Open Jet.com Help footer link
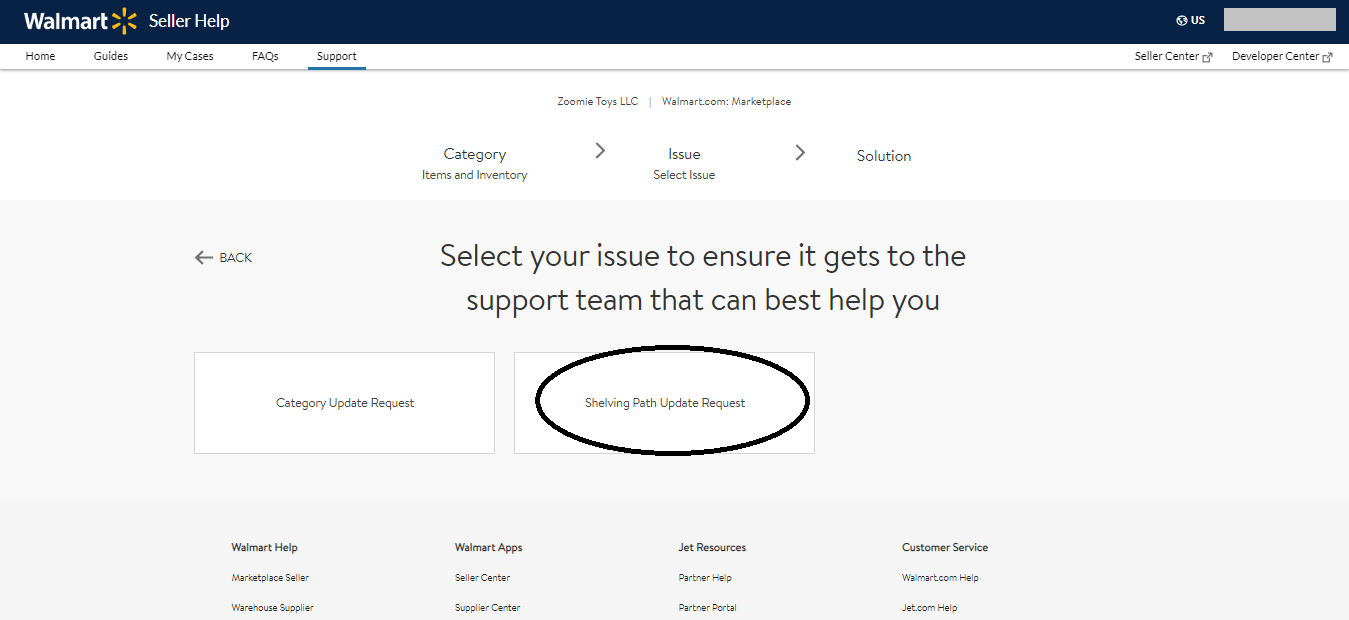This screenshot has width=1349, height=620. point(929,608)
